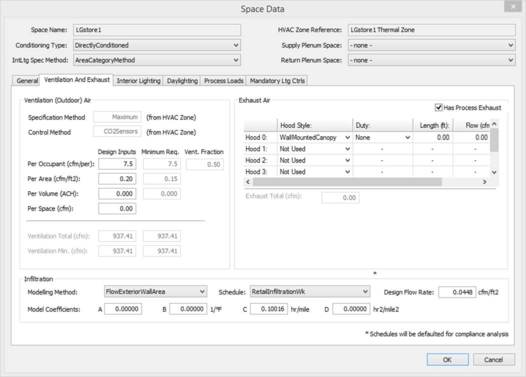
Task: Open Hood 3 Hood Style dropdown
Action: pos(315,171)
